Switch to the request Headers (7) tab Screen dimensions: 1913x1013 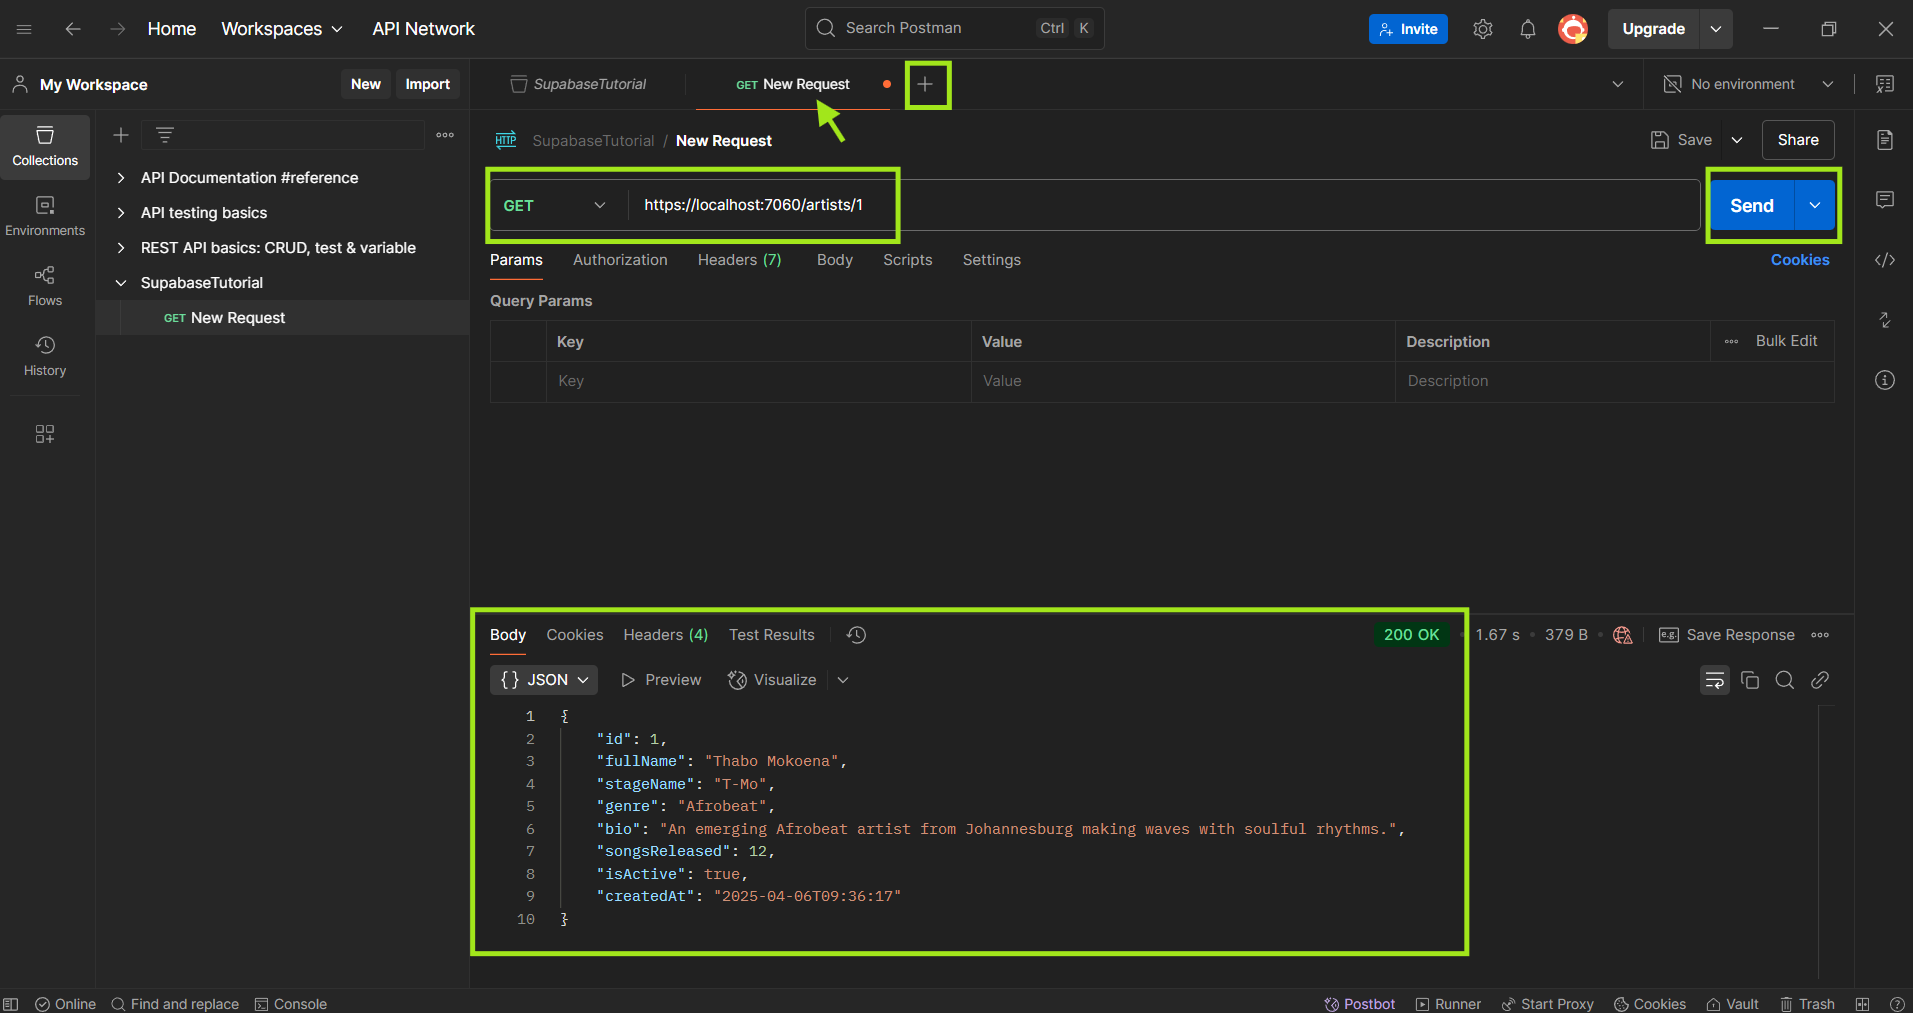[x=739, y=260]
